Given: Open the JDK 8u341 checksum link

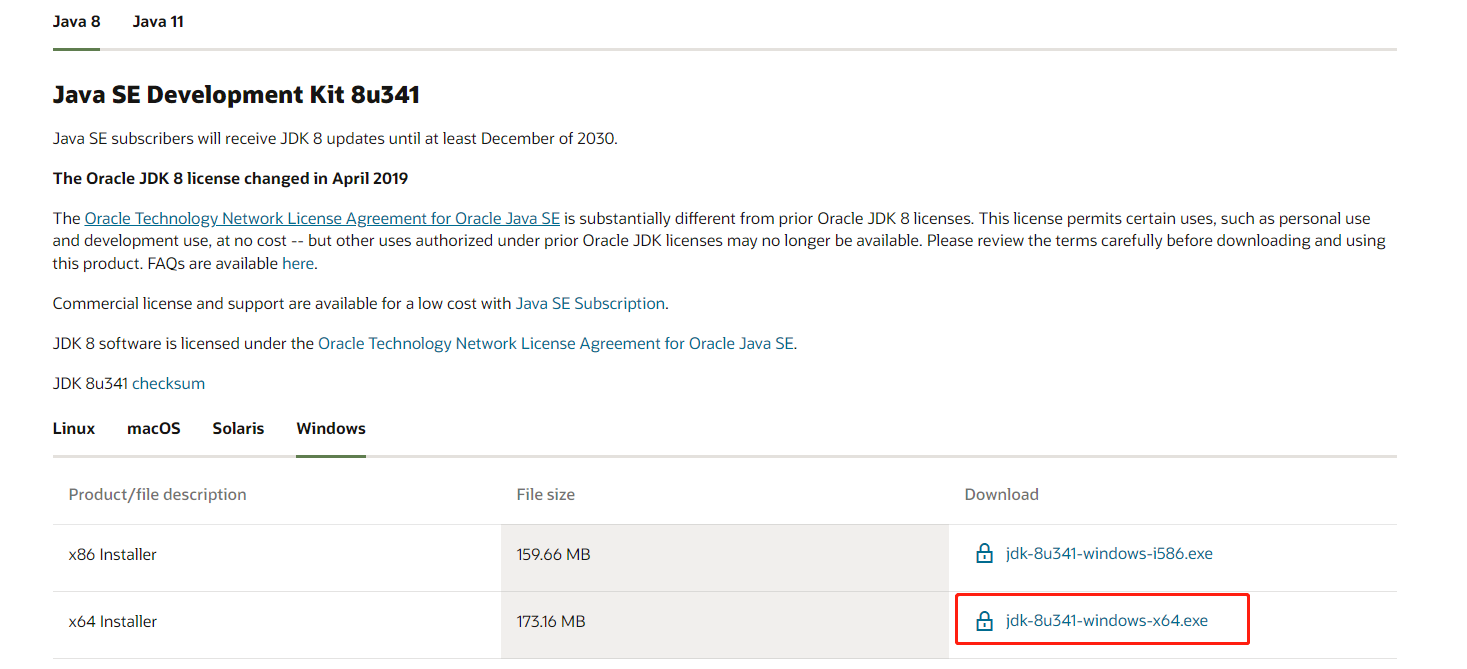Looking at the screenshot, I should tap(168, 383).
